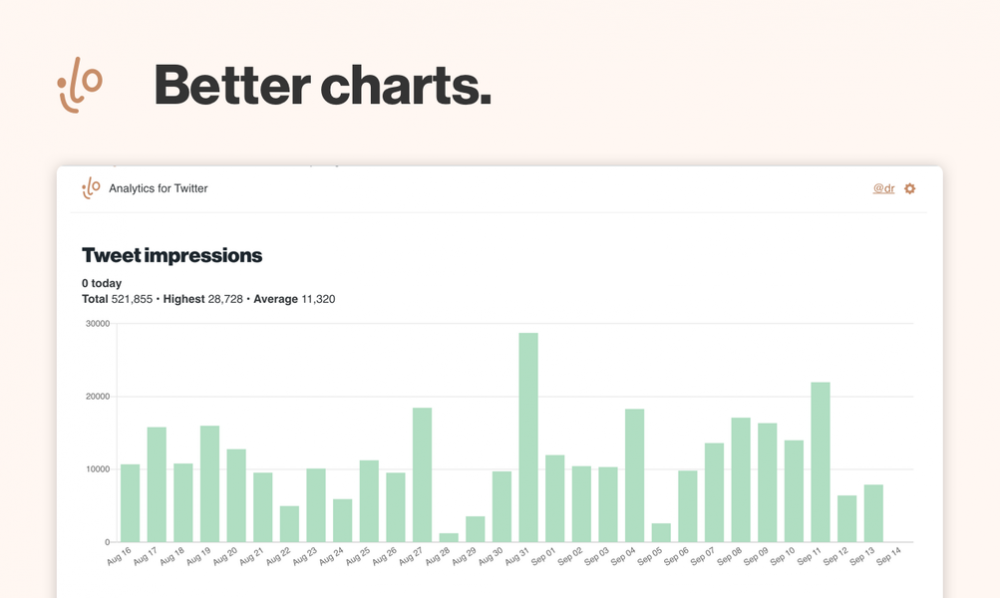The height and width of the screenshot is (598, 1000).
Task: Click the Aug 19 impressions bar
Action: point(210,484)
